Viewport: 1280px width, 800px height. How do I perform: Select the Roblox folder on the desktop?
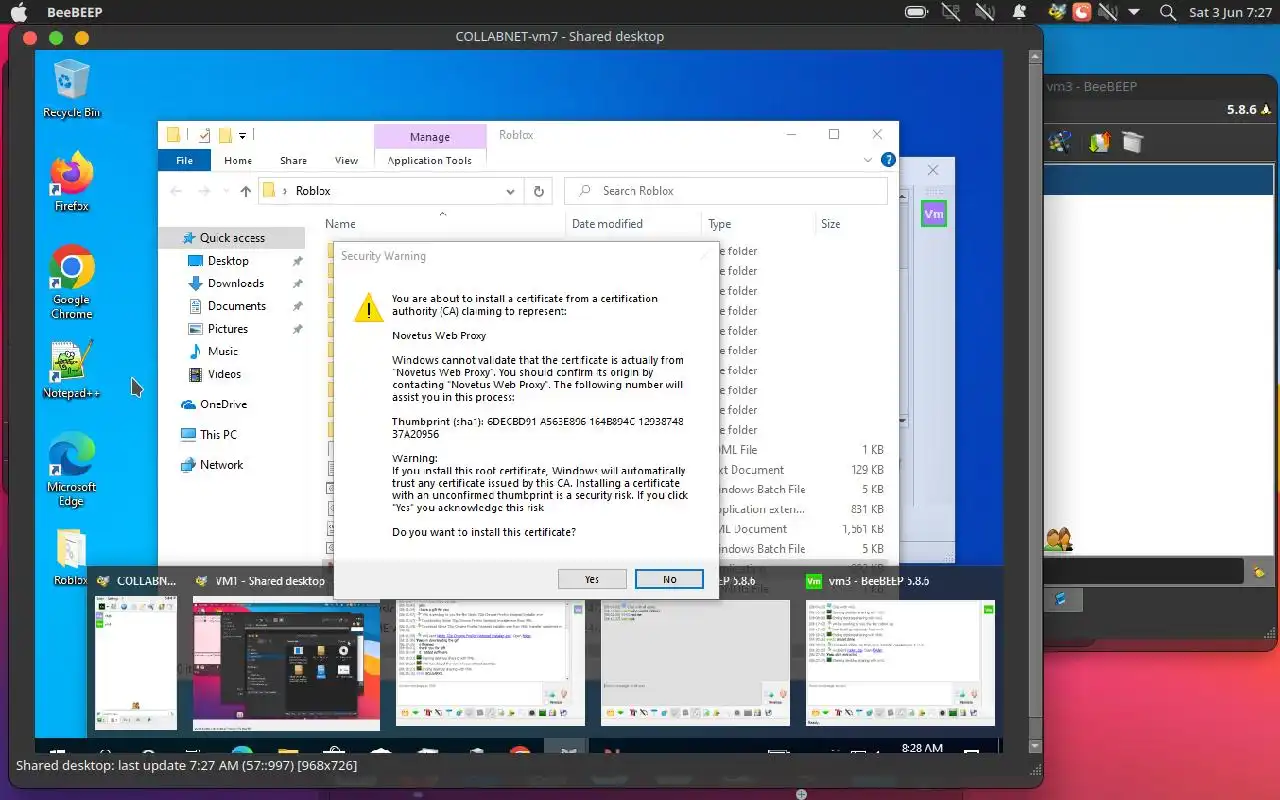tap(70, 557)
